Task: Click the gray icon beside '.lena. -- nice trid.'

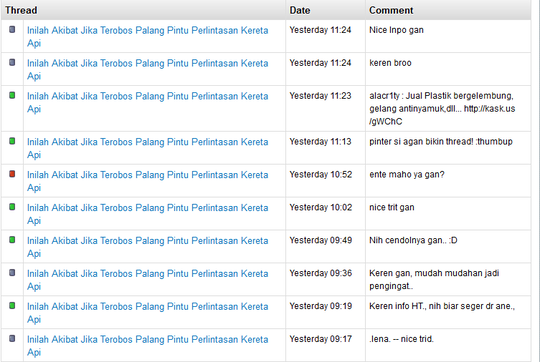Action: coord(12,339)
